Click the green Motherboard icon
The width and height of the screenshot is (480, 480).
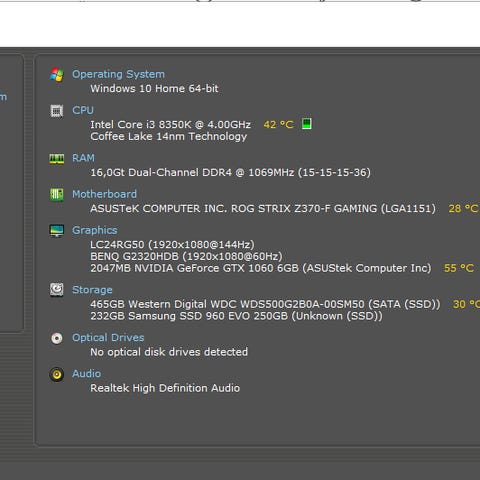[x=57, y=194]
